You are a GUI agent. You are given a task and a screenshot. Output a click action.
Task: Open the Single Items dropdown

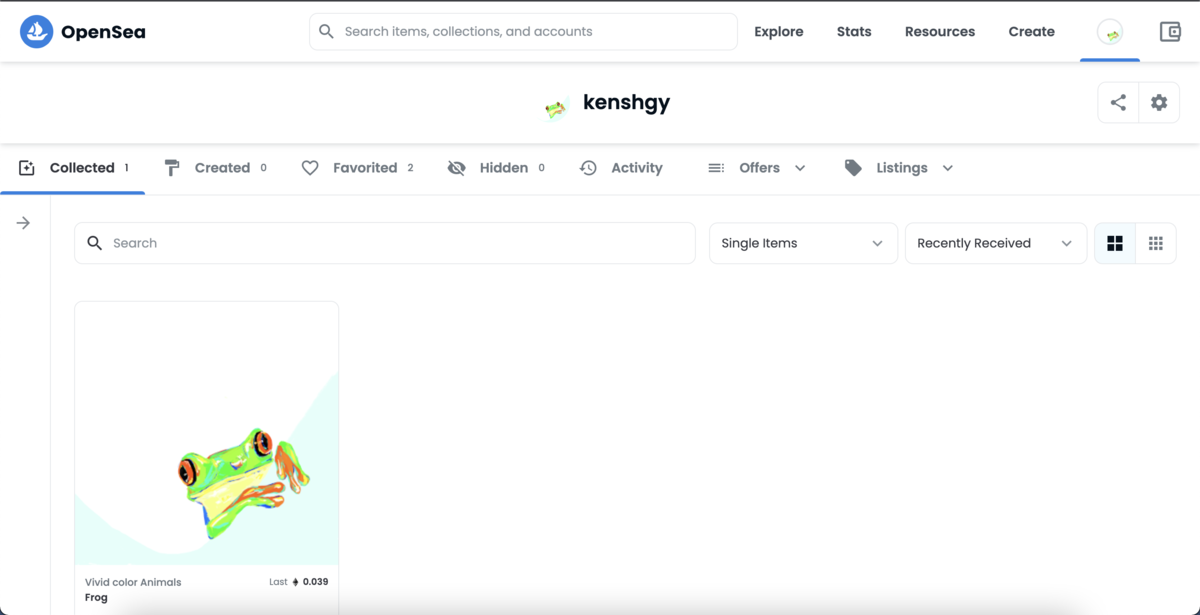pyautogui.click(x=802, y=243)
